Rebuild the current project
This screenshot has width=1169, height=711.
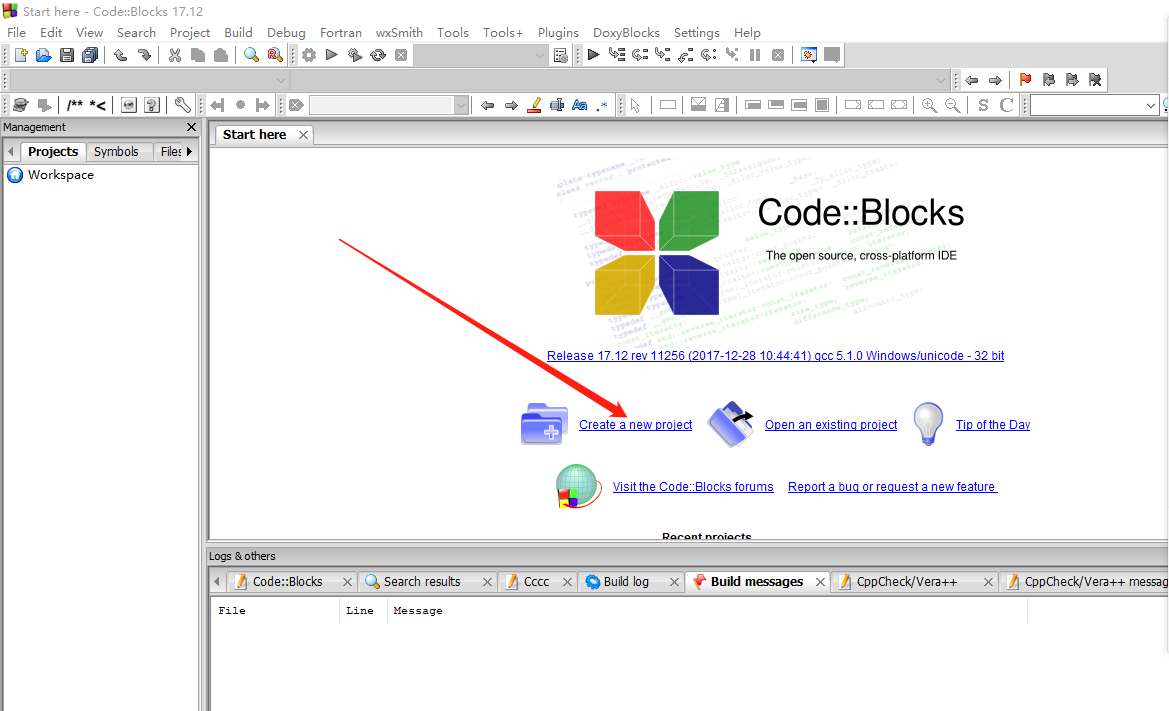(378, 55)
